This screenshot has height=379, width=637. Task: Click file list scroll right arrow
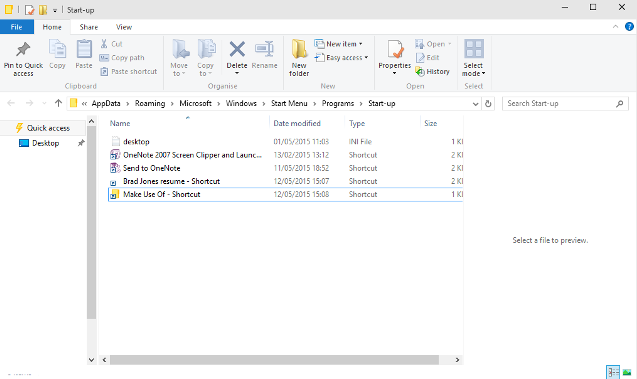coord(457,360)
